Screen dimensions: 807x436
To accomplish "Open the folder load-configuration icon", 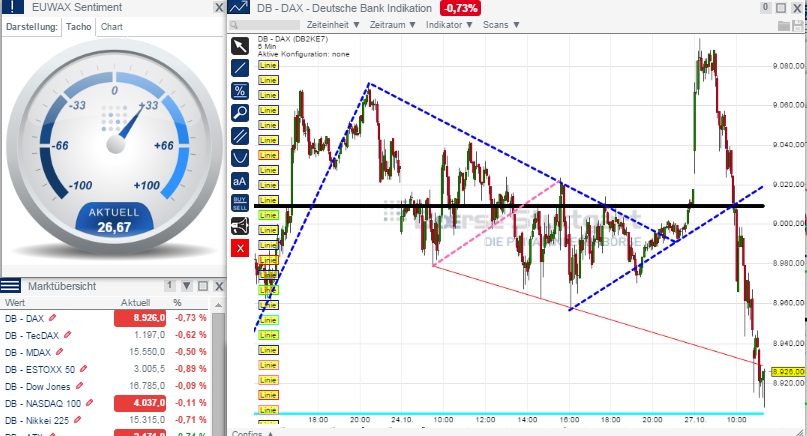I will 784,25.
